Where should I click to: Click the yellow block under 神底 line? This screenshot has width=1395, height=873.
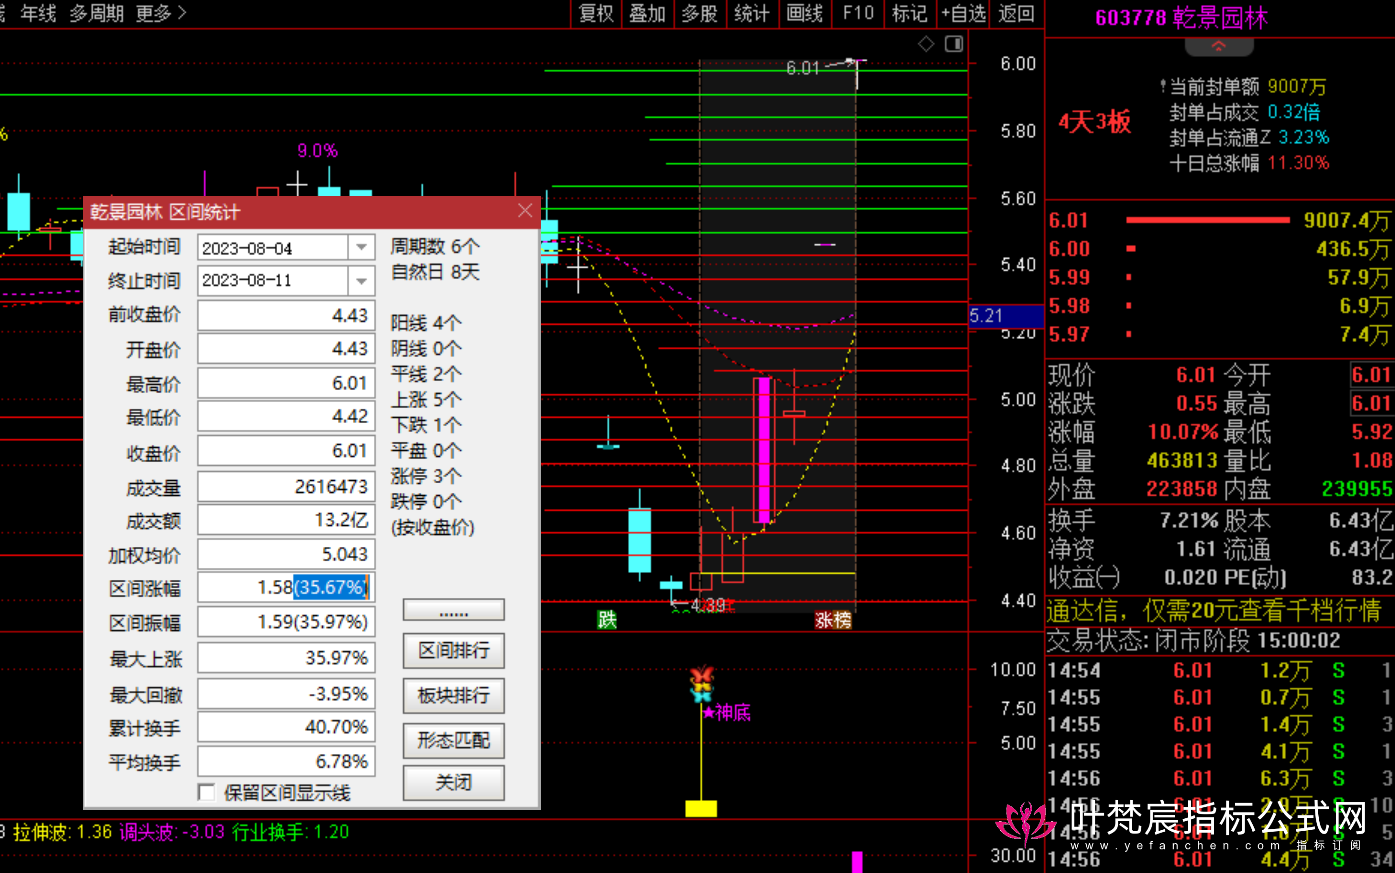click(x=701, y=808)
